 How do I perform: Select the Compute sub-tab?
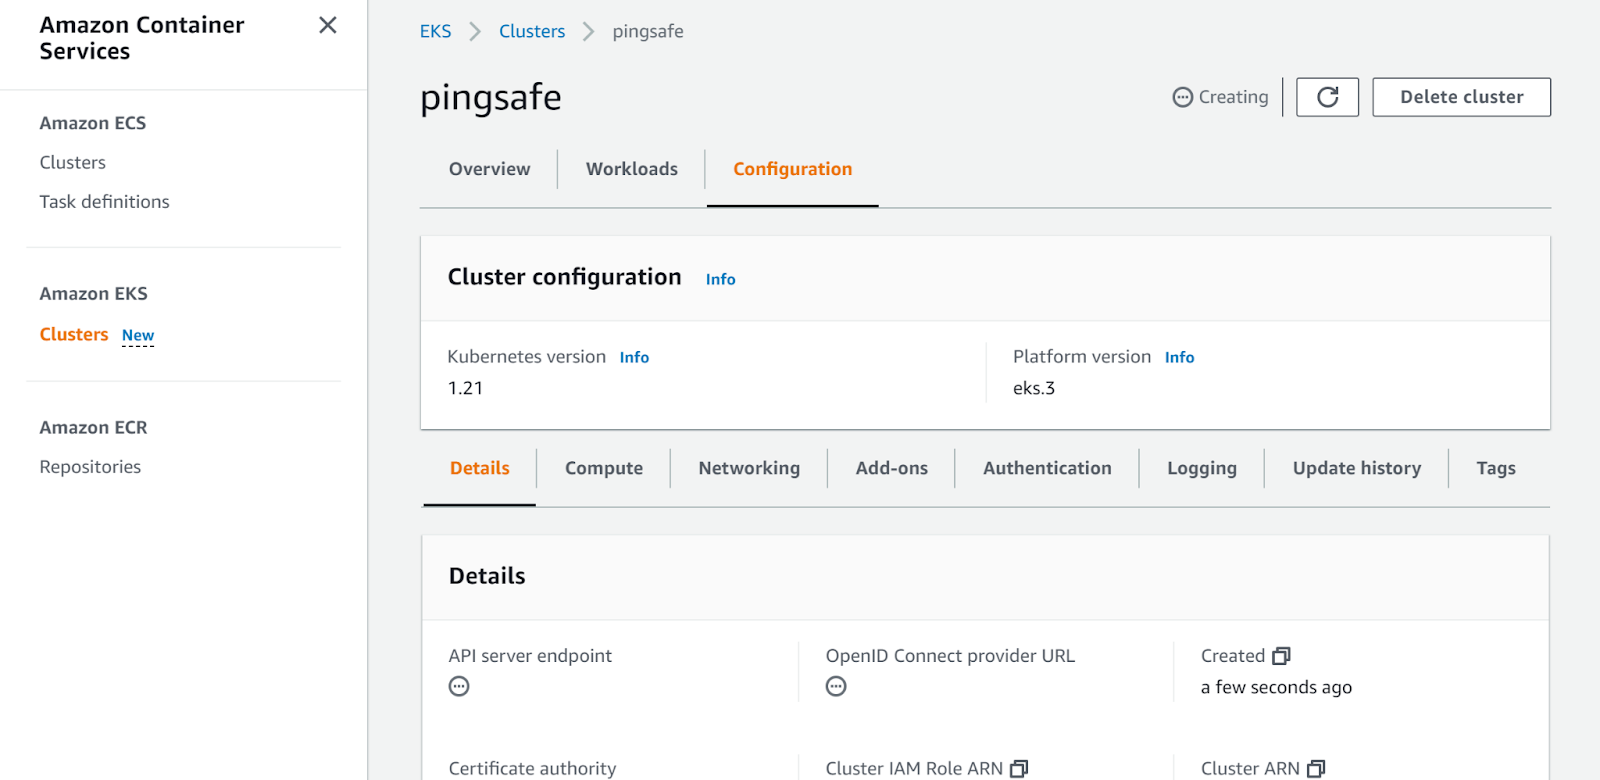point(603,468)
